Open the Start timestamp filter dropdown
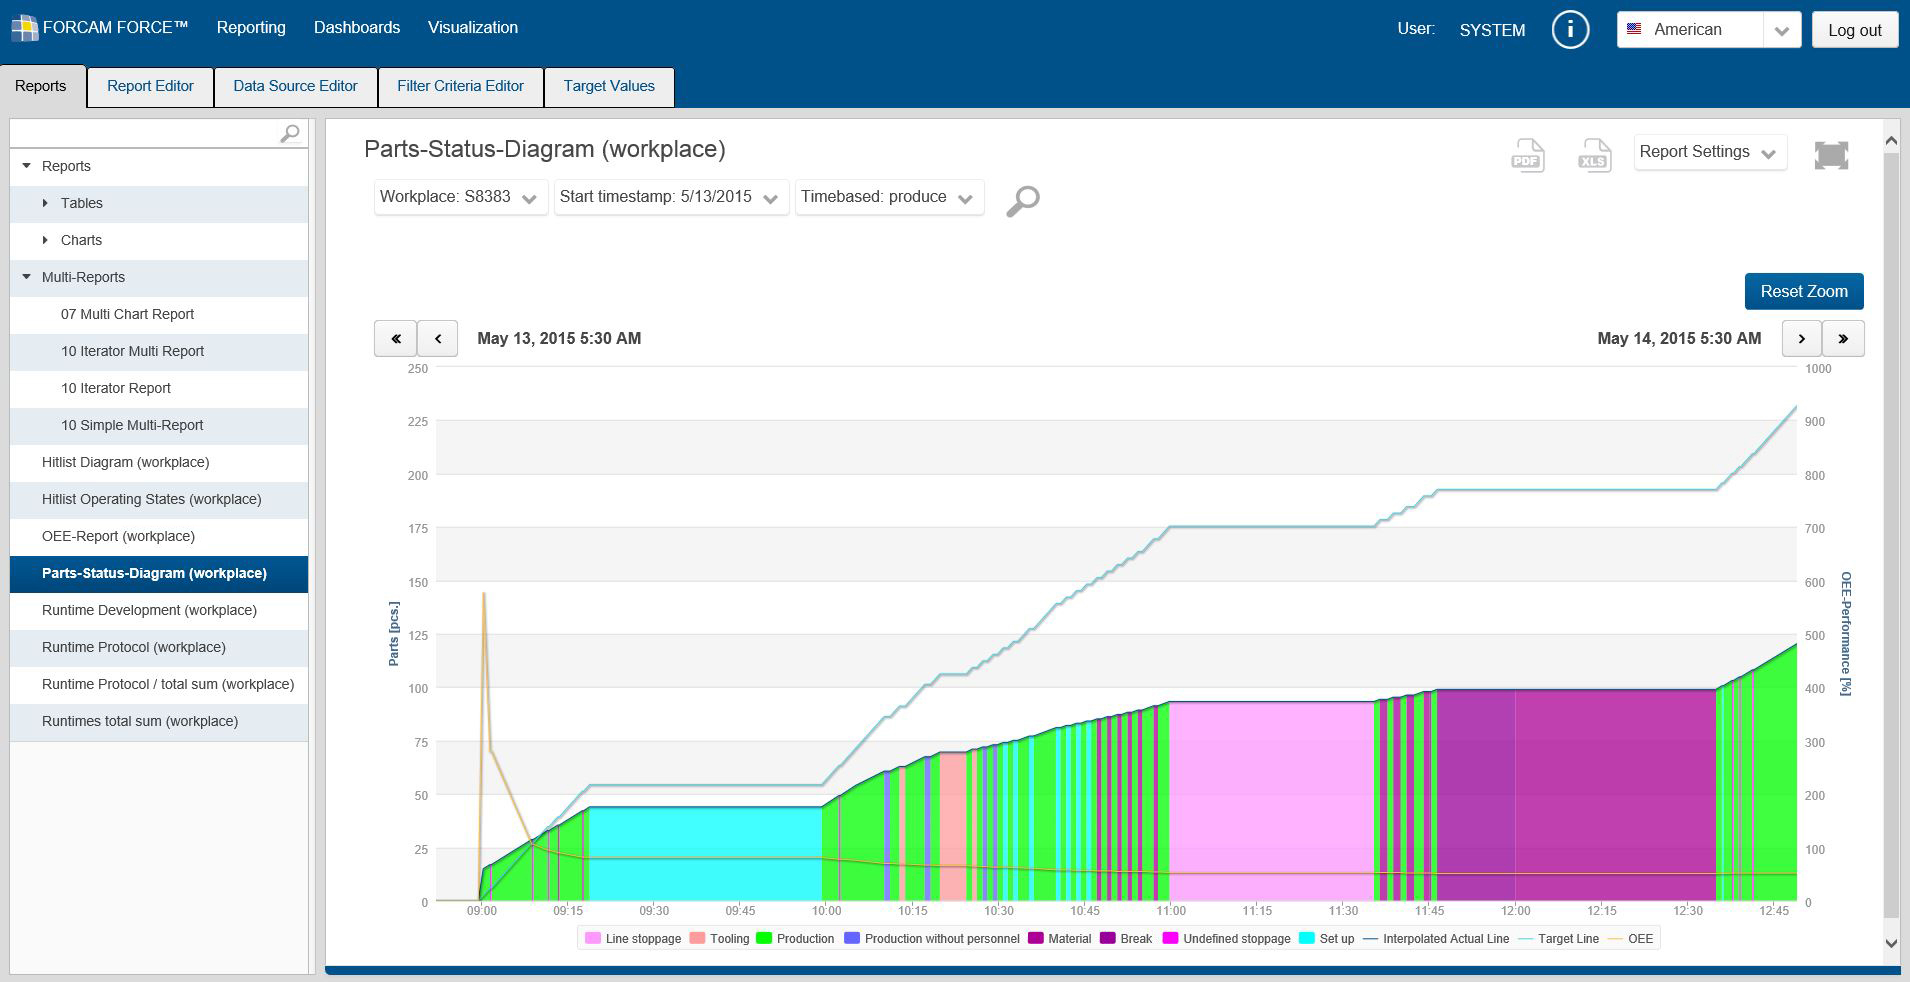The width and height of the screenshot is (1910, 982). 670,197
